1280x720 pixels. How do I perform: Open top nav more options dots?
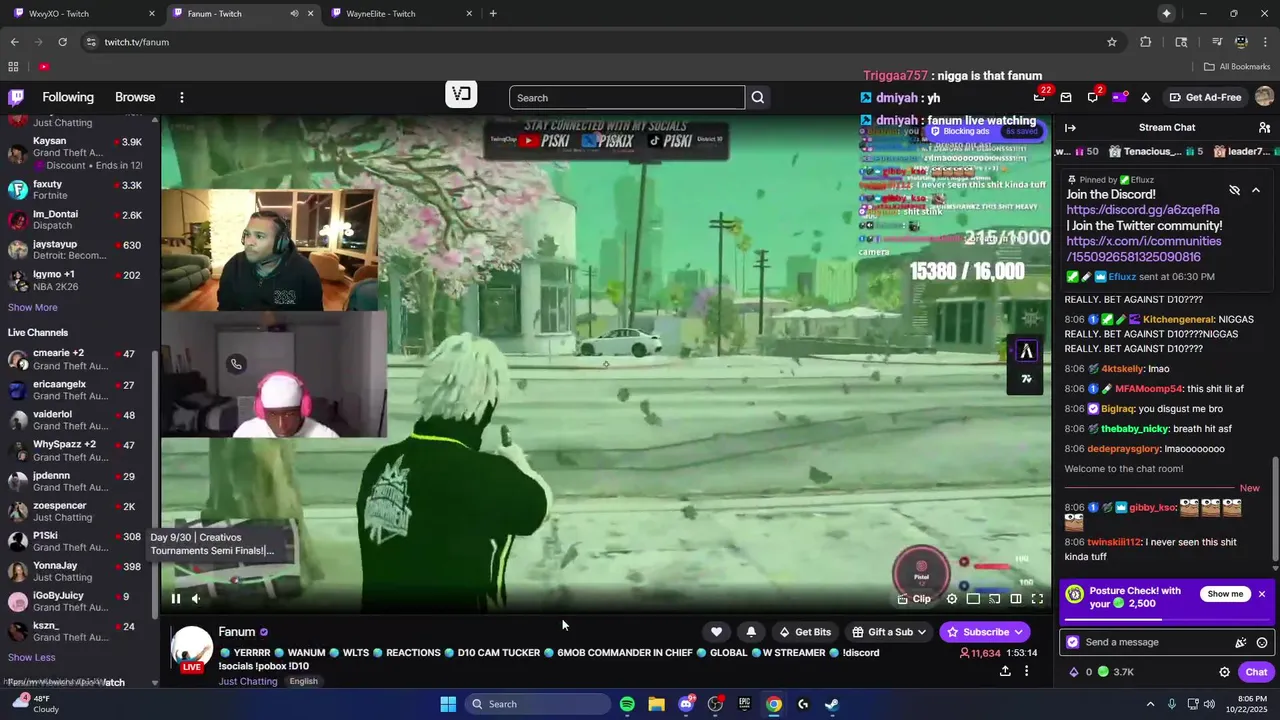click(182, 97)
